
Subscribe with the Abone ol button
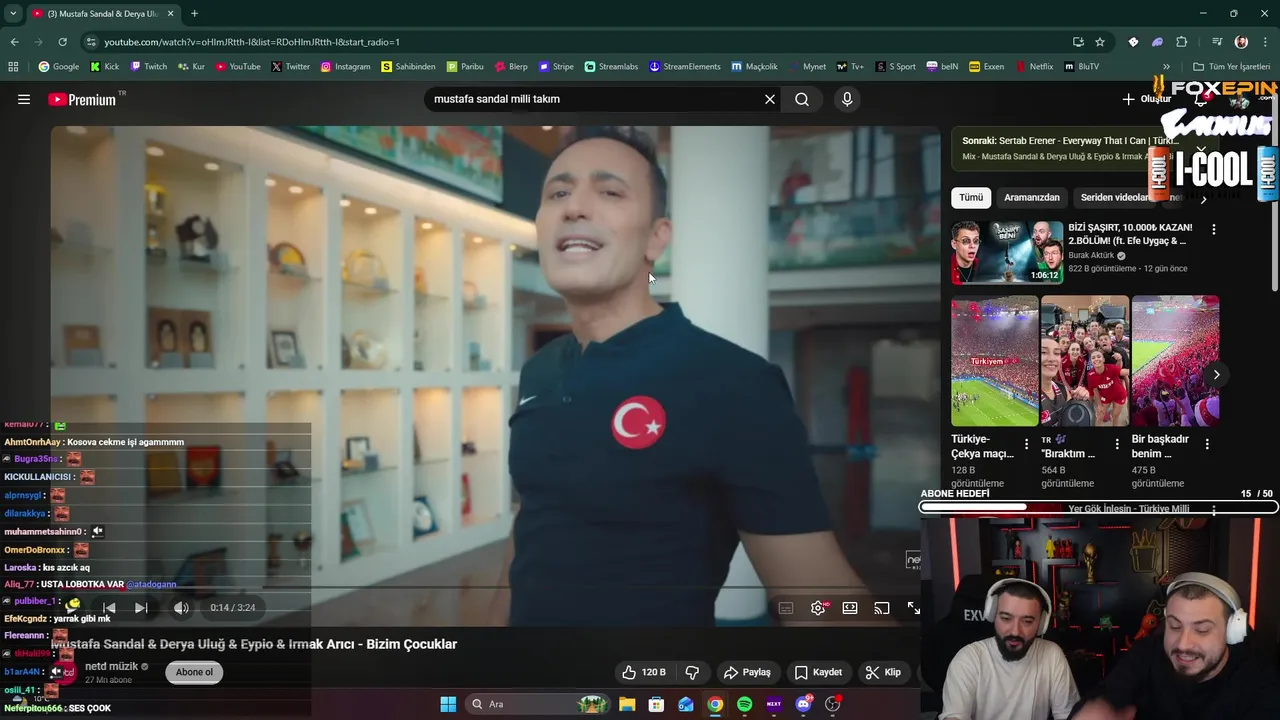(x=194, y=672)
